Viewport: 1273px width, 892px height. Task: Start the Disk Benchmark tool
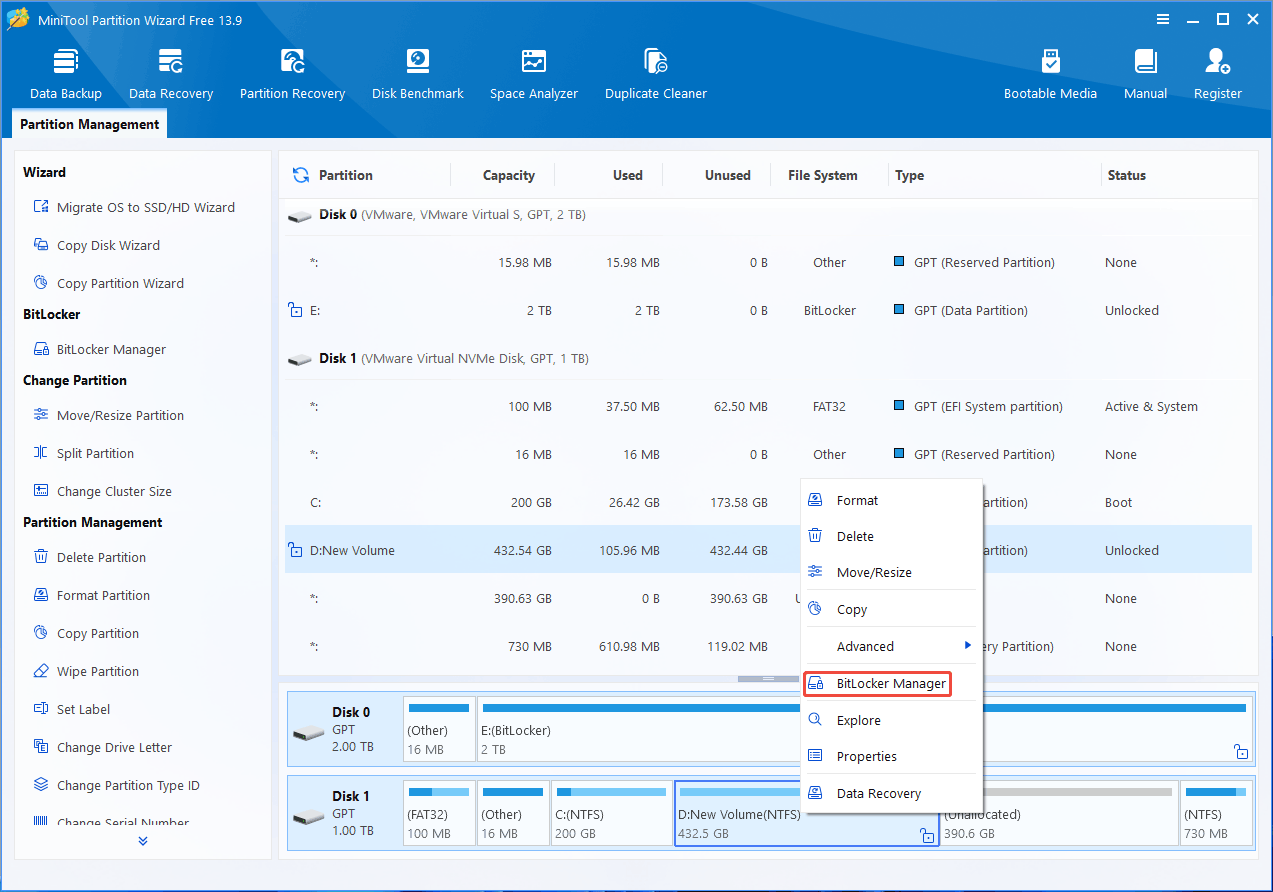tap(417, 73)
